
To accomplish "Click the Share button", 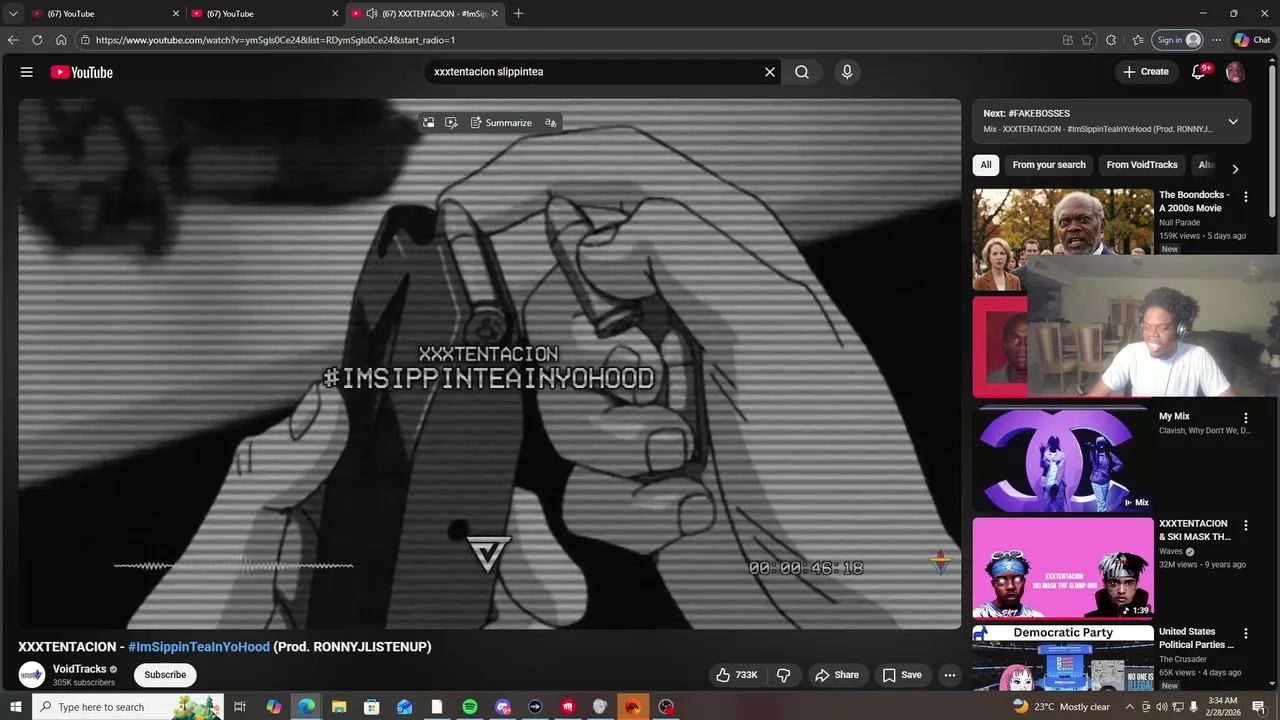I will [837, 675].
